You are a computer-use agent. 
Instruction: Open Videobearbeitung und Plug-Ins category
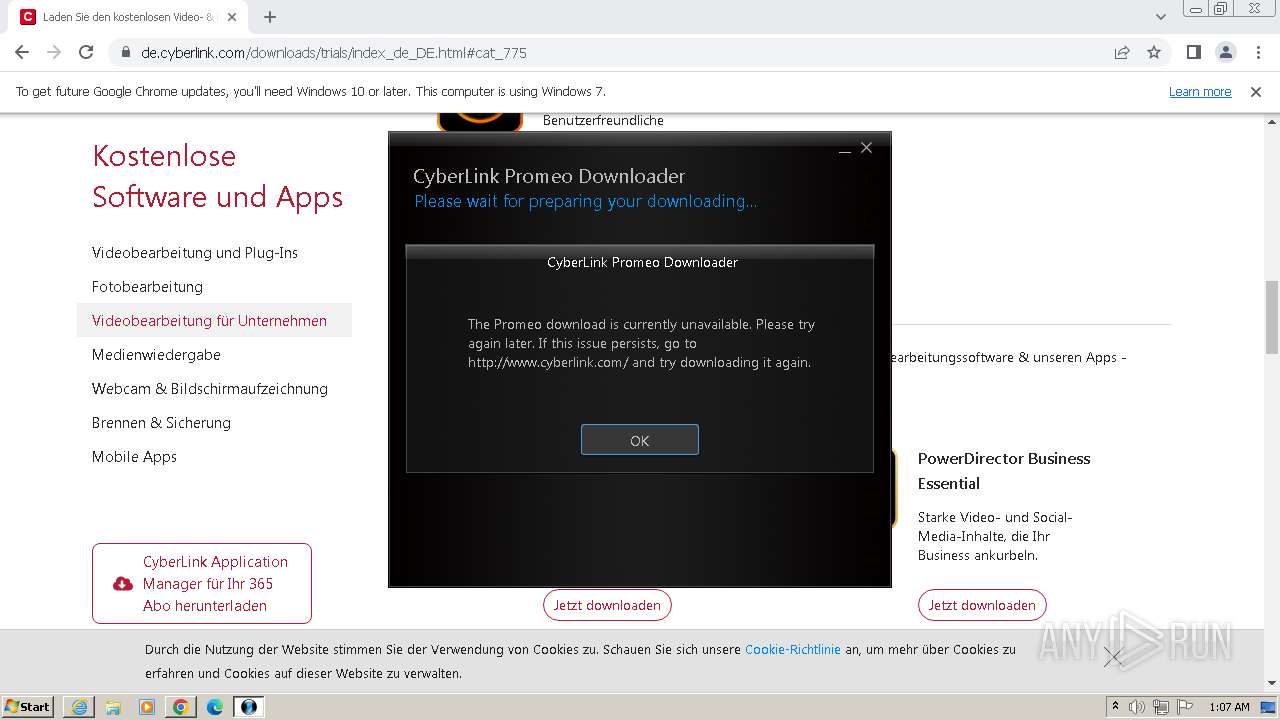pos(195,253)
